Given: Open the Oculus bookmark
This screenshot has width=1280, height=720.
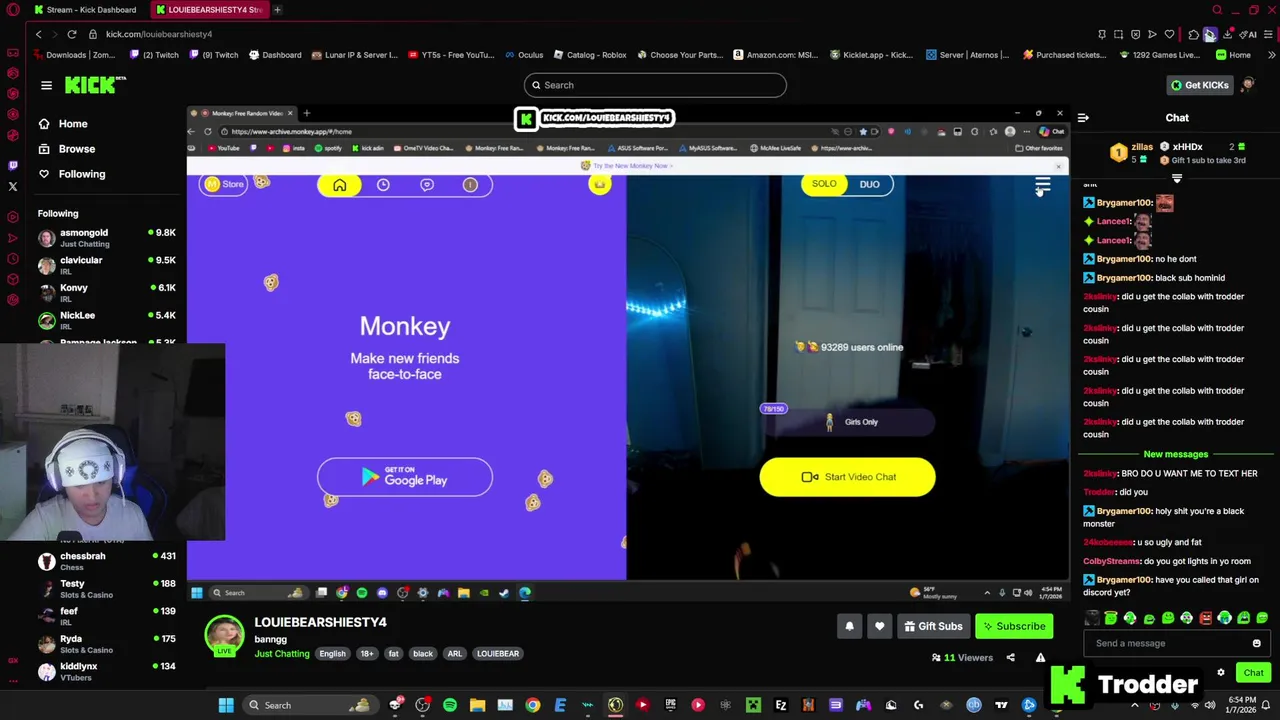Looking at the screenshot, I should tap(523, 55).
